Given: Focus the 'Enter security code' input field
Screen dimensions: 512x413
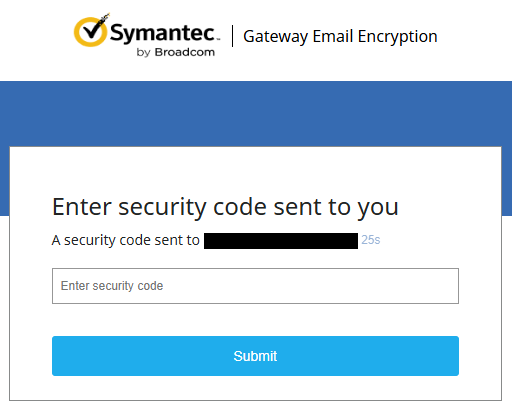Looking at the screenshot, I should pos(255,286).
